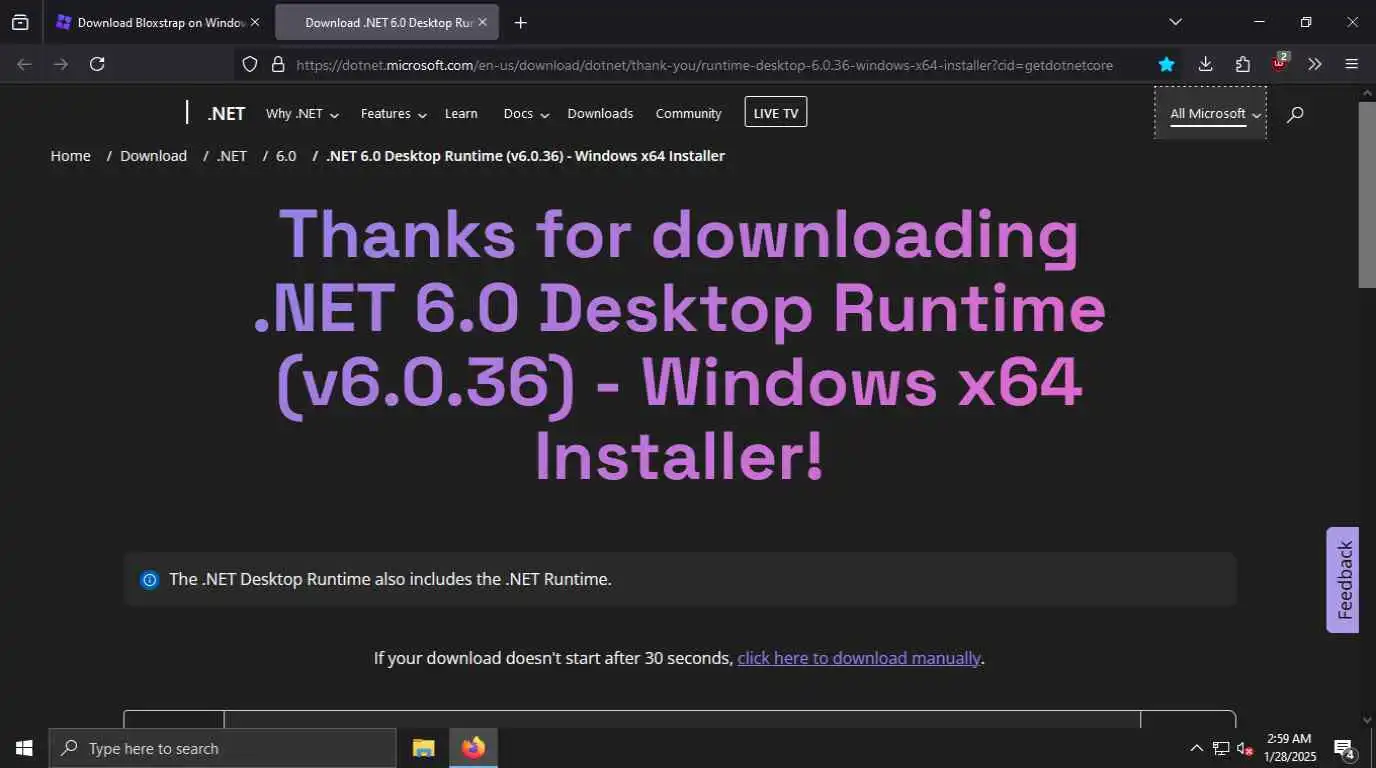Open the Downloads nav item

point(600,113)
